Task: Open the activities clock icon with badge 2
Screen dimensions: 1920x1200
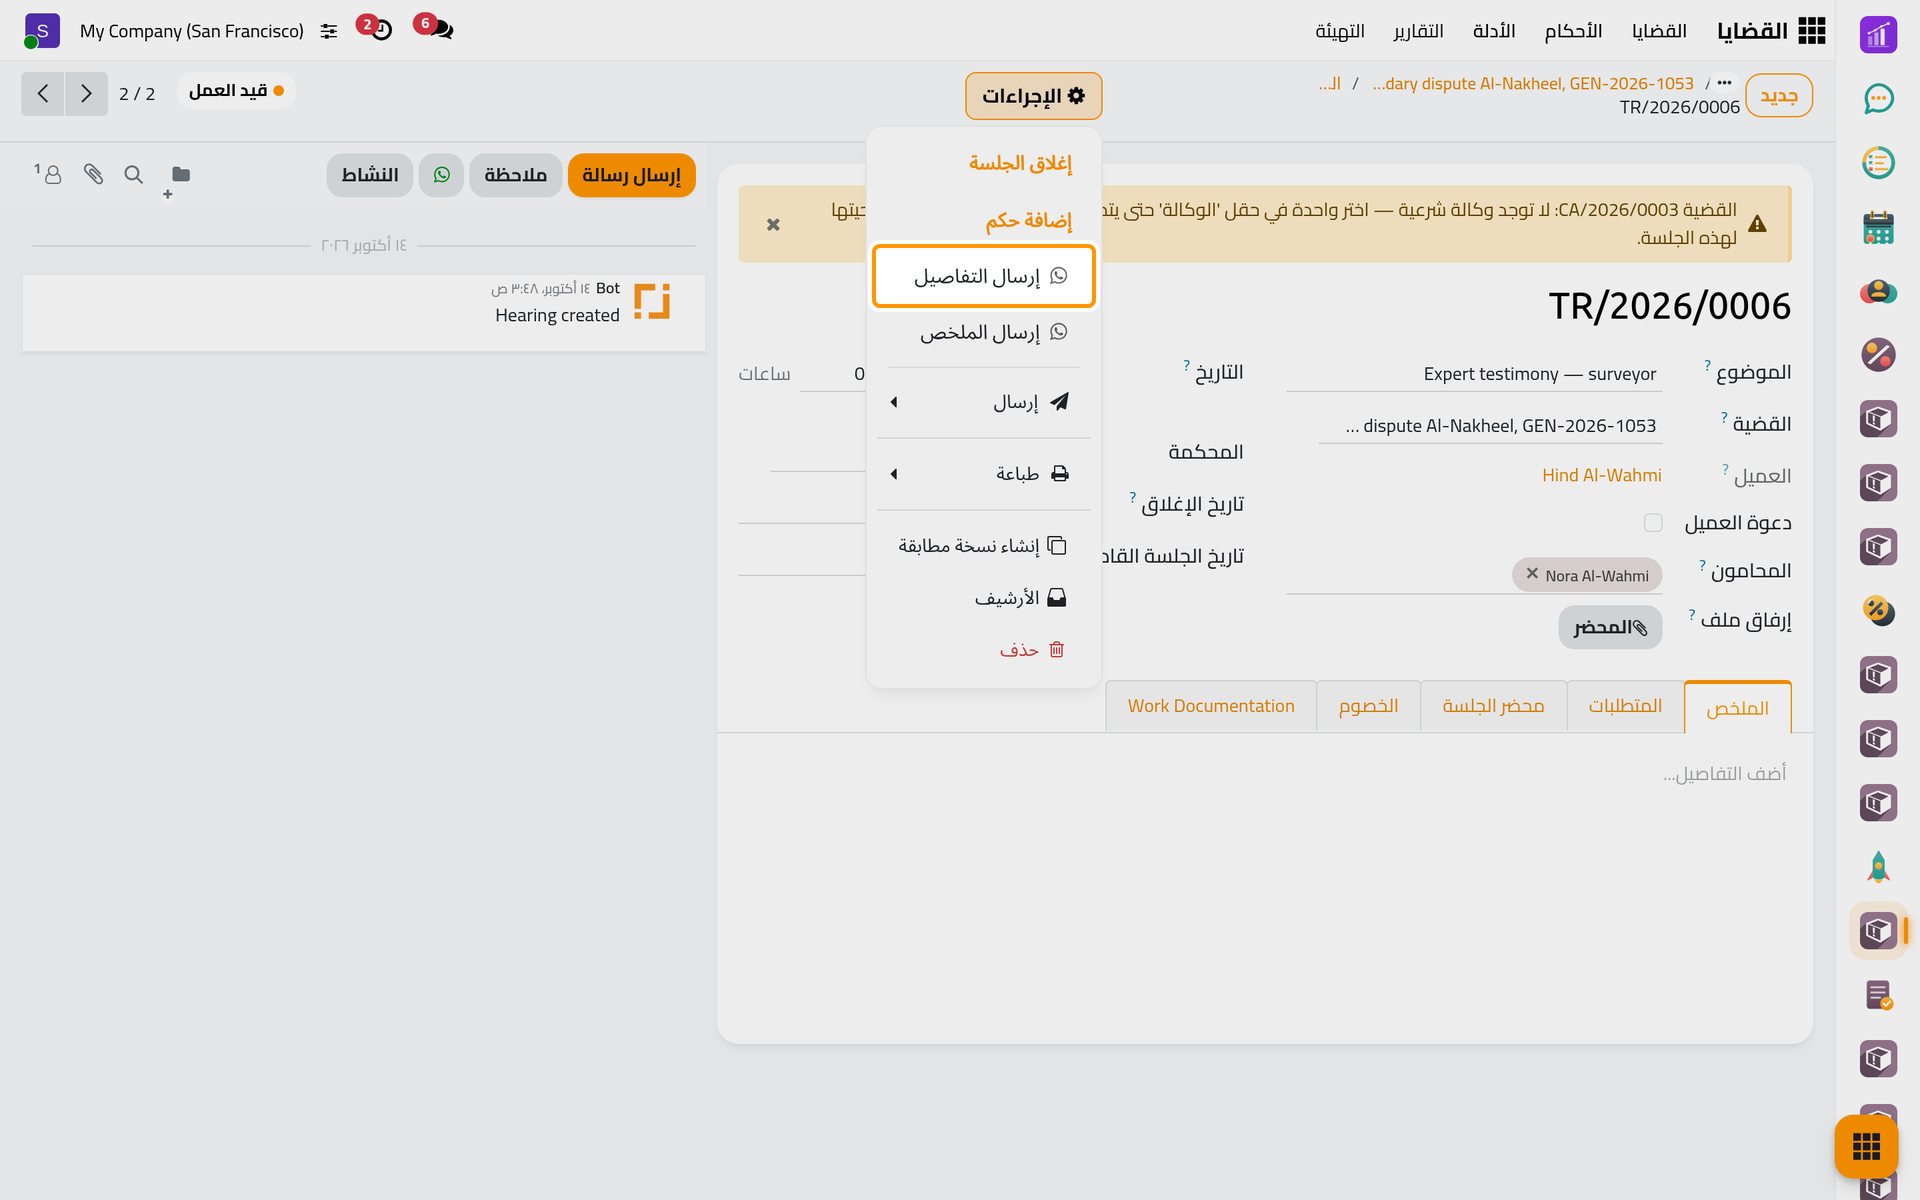Action: [375, 27]
